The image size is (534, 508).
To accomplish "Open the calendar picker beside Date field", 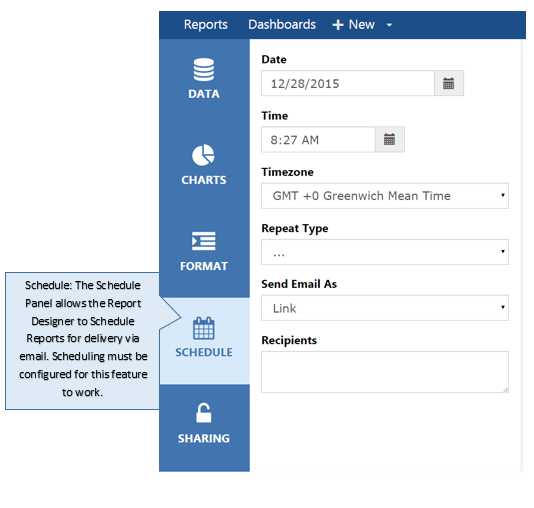I will [449, 83].
